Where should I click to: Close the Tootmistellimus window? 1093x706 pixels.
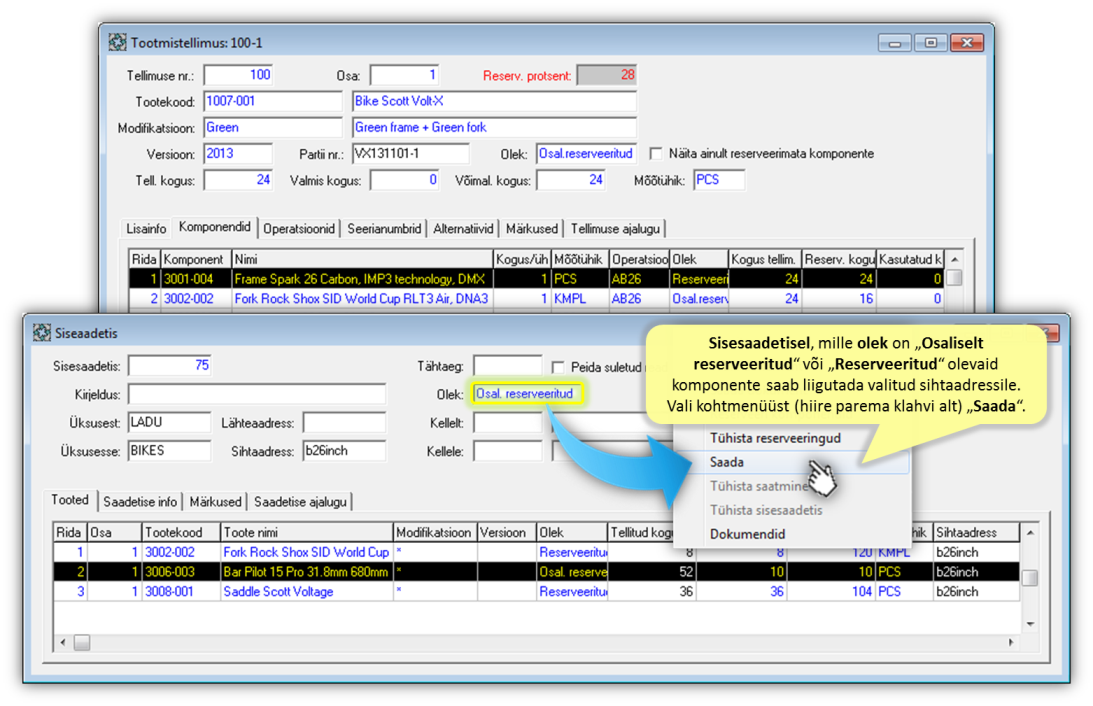[967, 43]
